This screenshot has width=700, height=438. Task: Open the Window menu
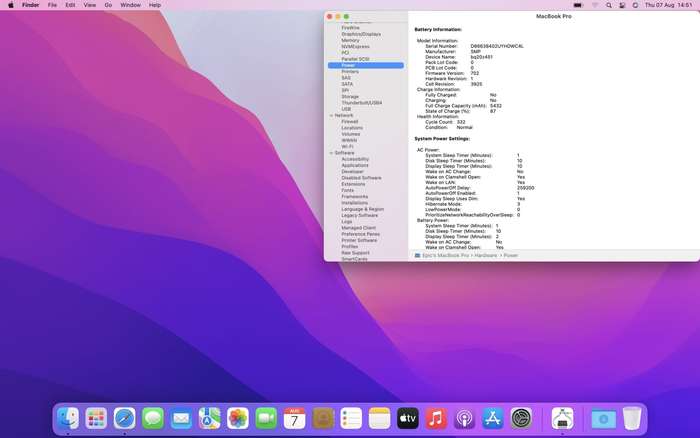(x=130, y=5)
